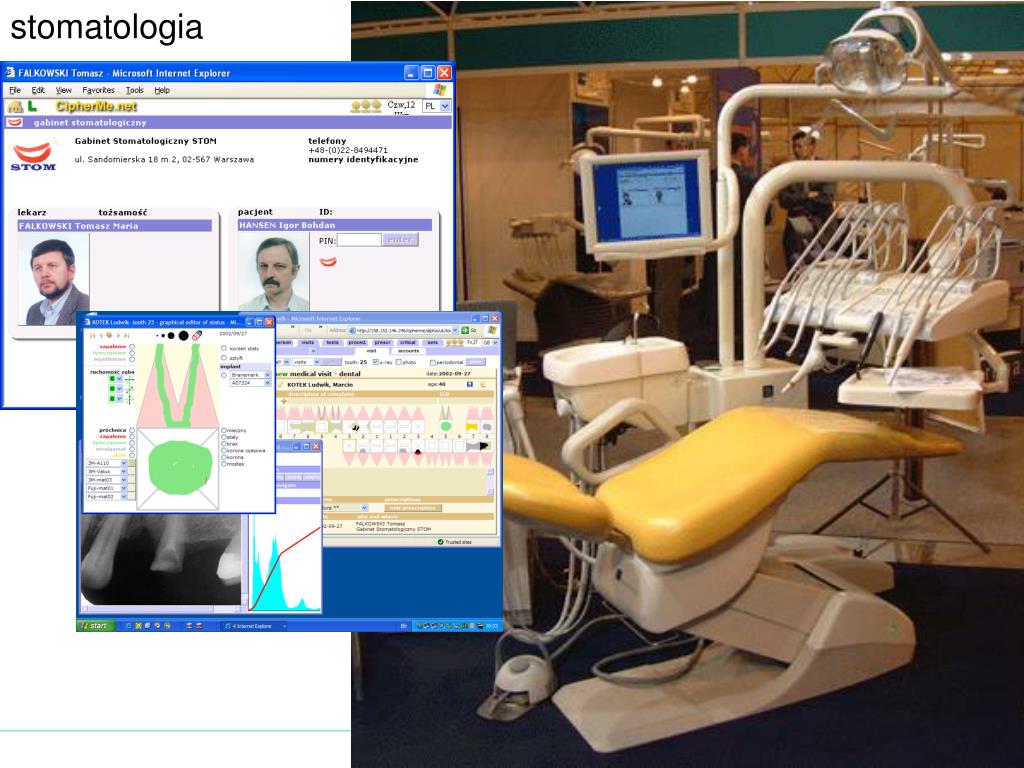1024x768 pixels.
Task: Click the red mouth icon in gabinet stomatologiczny bar
Action: (14, 122)
